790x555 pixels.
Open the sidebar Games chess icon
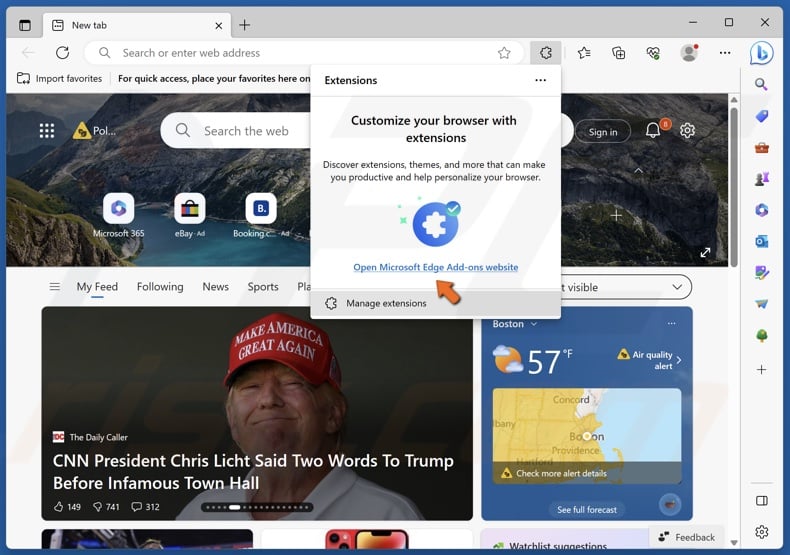761,179
